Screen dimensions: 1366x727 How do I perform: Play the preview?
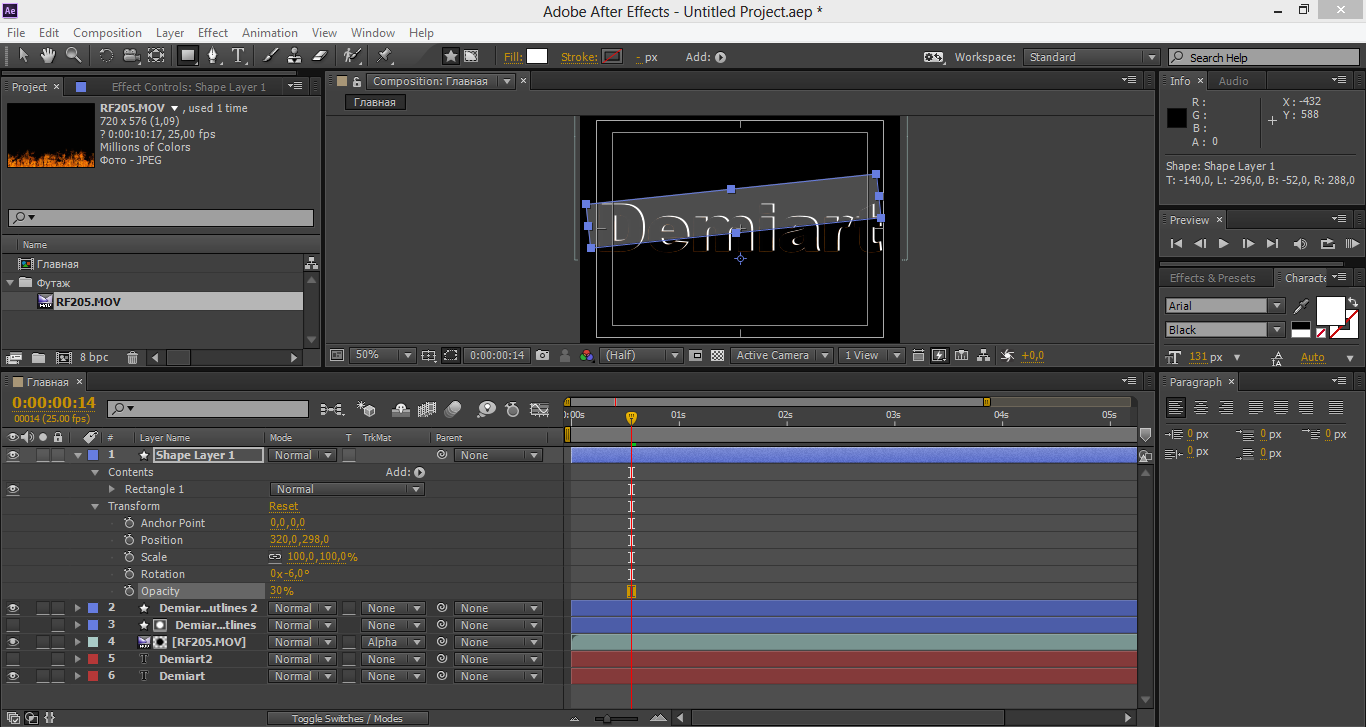coord(1223,243)
